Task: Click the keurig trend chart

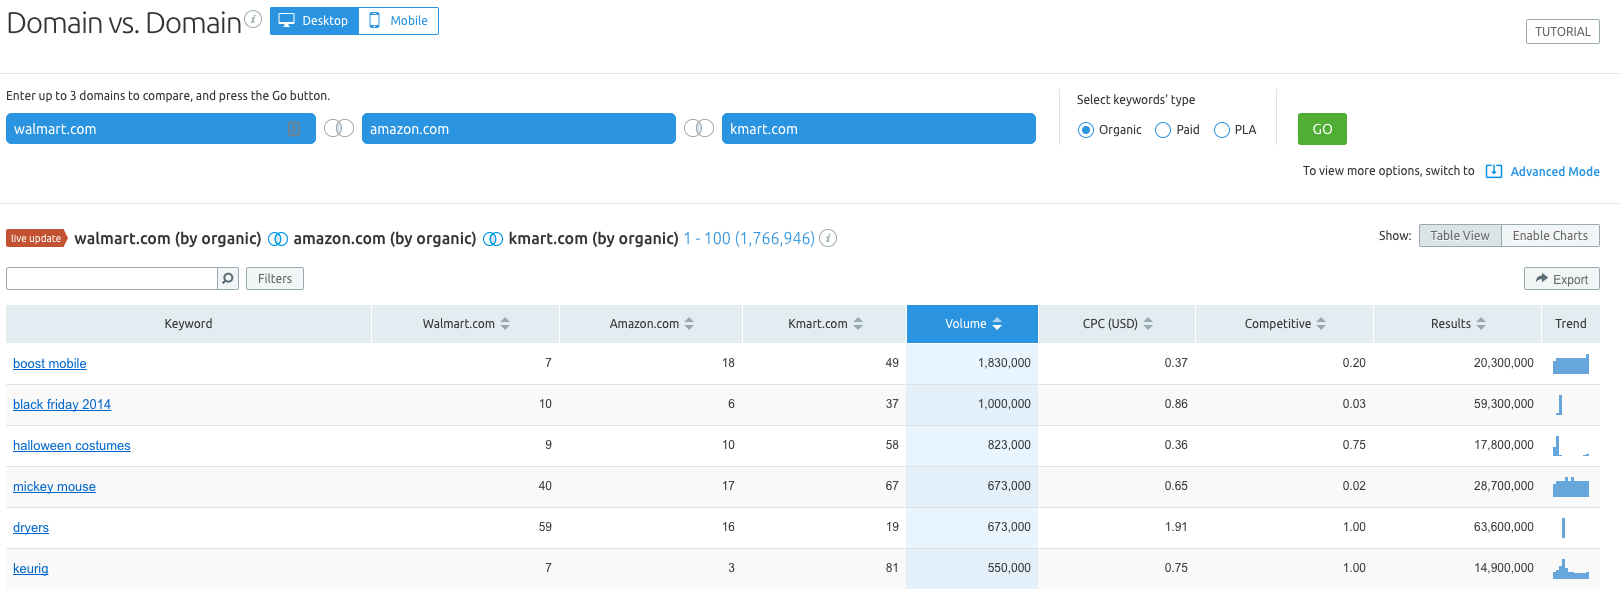Action: (1571, 569)
